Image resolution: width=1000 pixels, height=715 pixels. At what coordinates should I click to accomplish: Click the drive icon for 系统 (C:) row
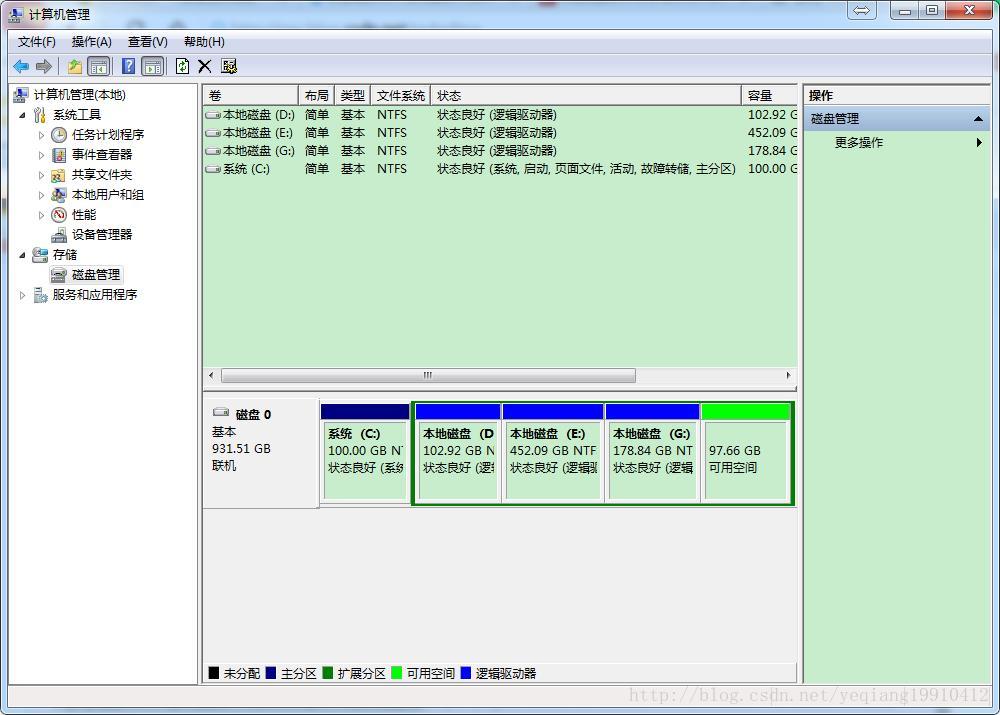point(213,169)
